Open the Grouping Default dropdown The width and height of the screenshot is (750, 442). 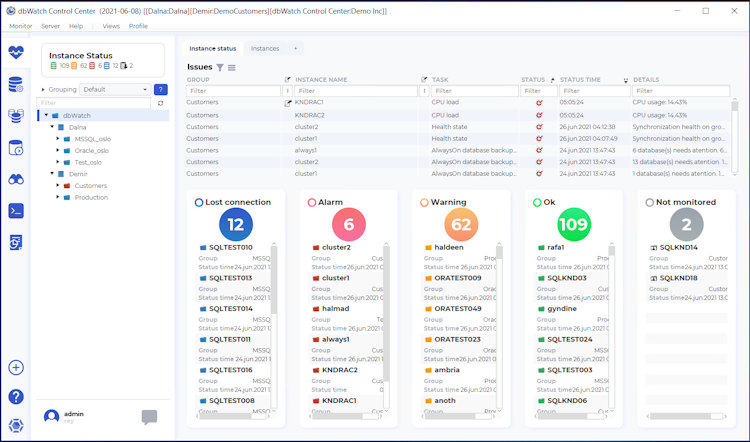[x=115, y=89]
